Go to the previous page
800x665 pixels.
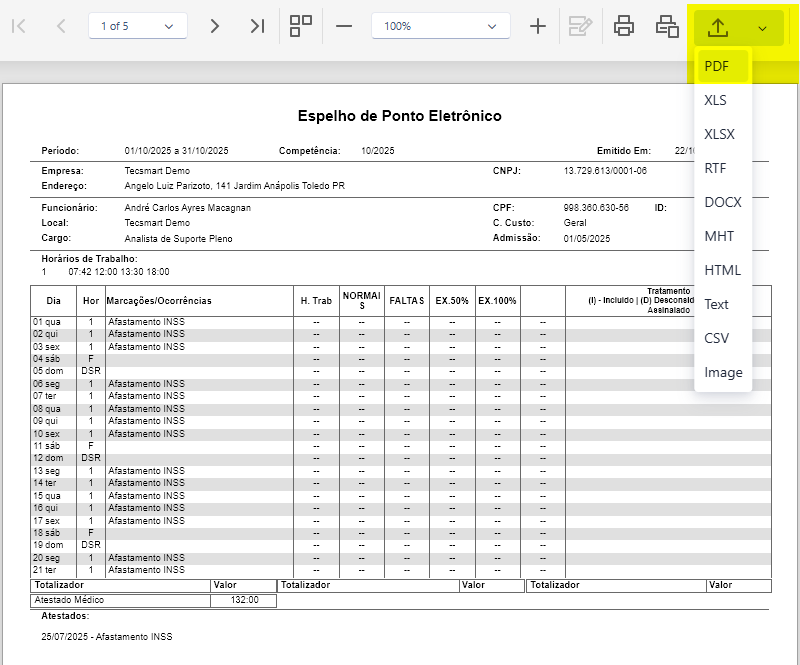[x=61, y=26]
